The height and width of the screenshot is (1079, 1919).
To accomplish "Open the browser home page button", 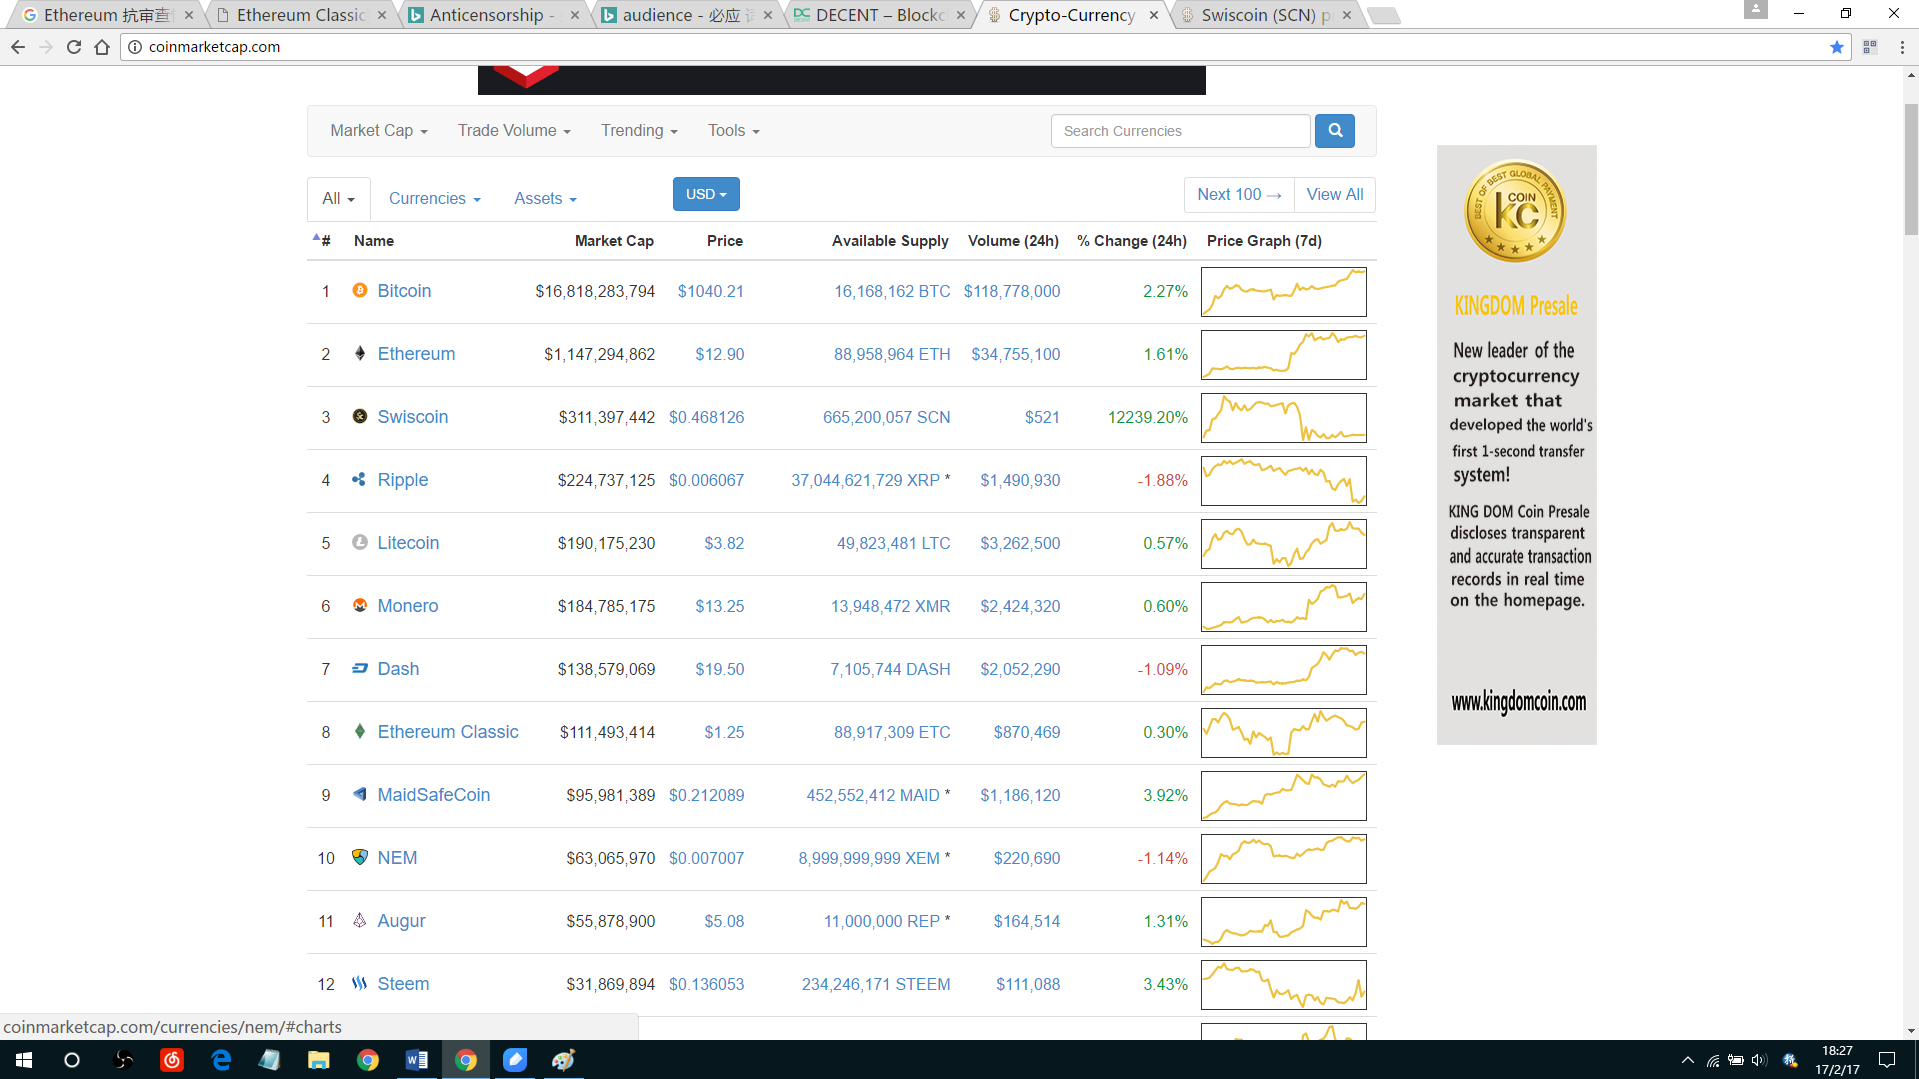I will point(102,47).
